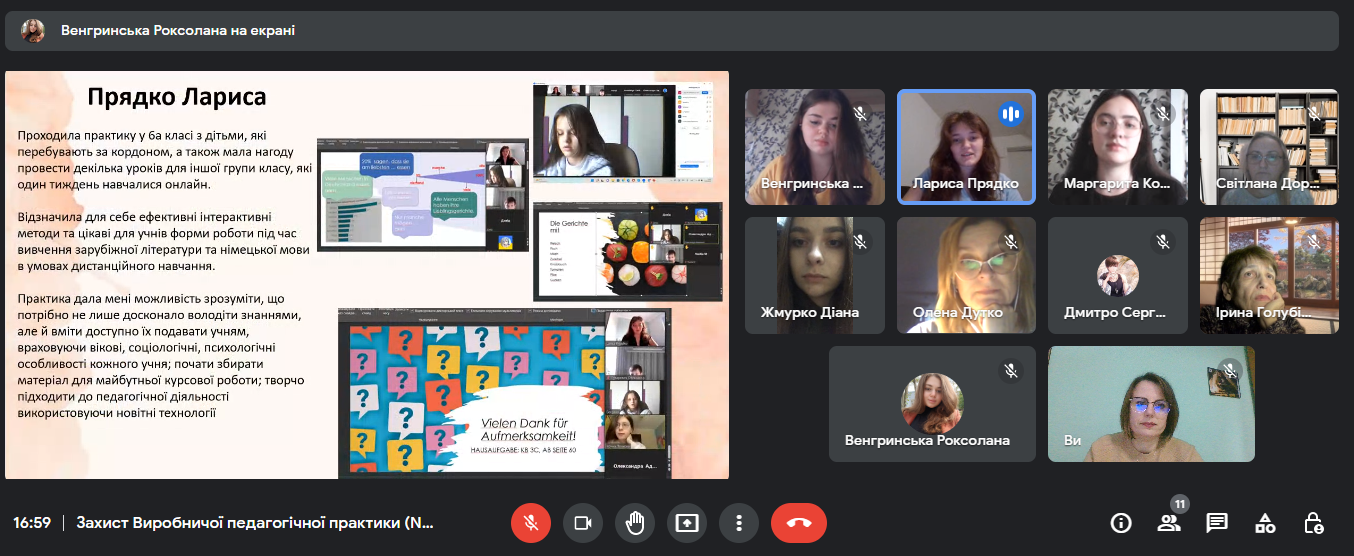The width and height of the screenshot is (1354, 556).
Task: Open host controls lock icon
Action: 1313,522
